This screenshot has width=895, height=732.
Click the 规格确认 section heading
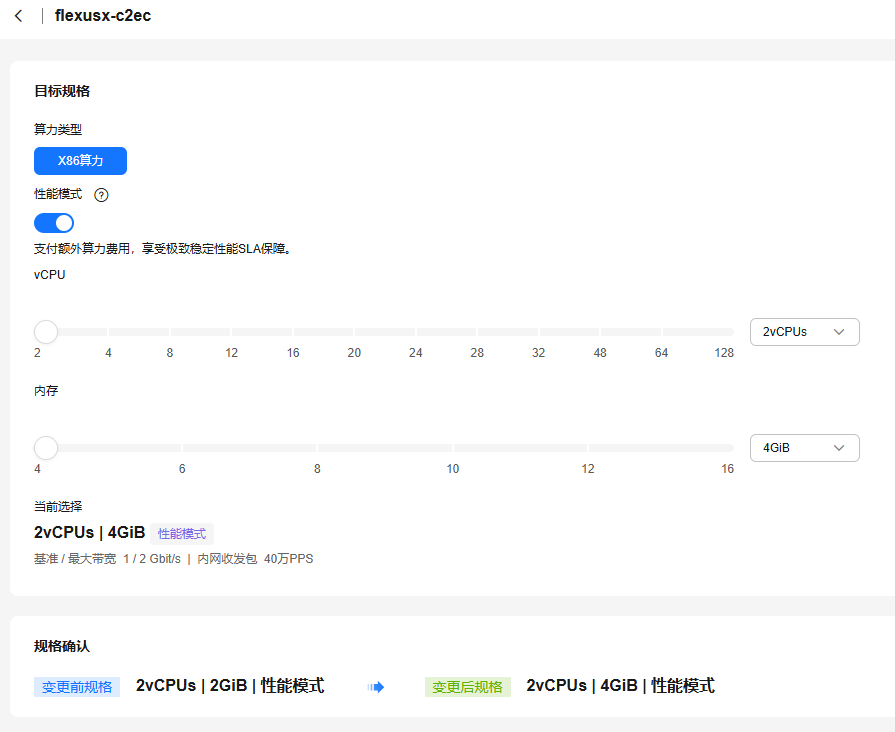62,646
